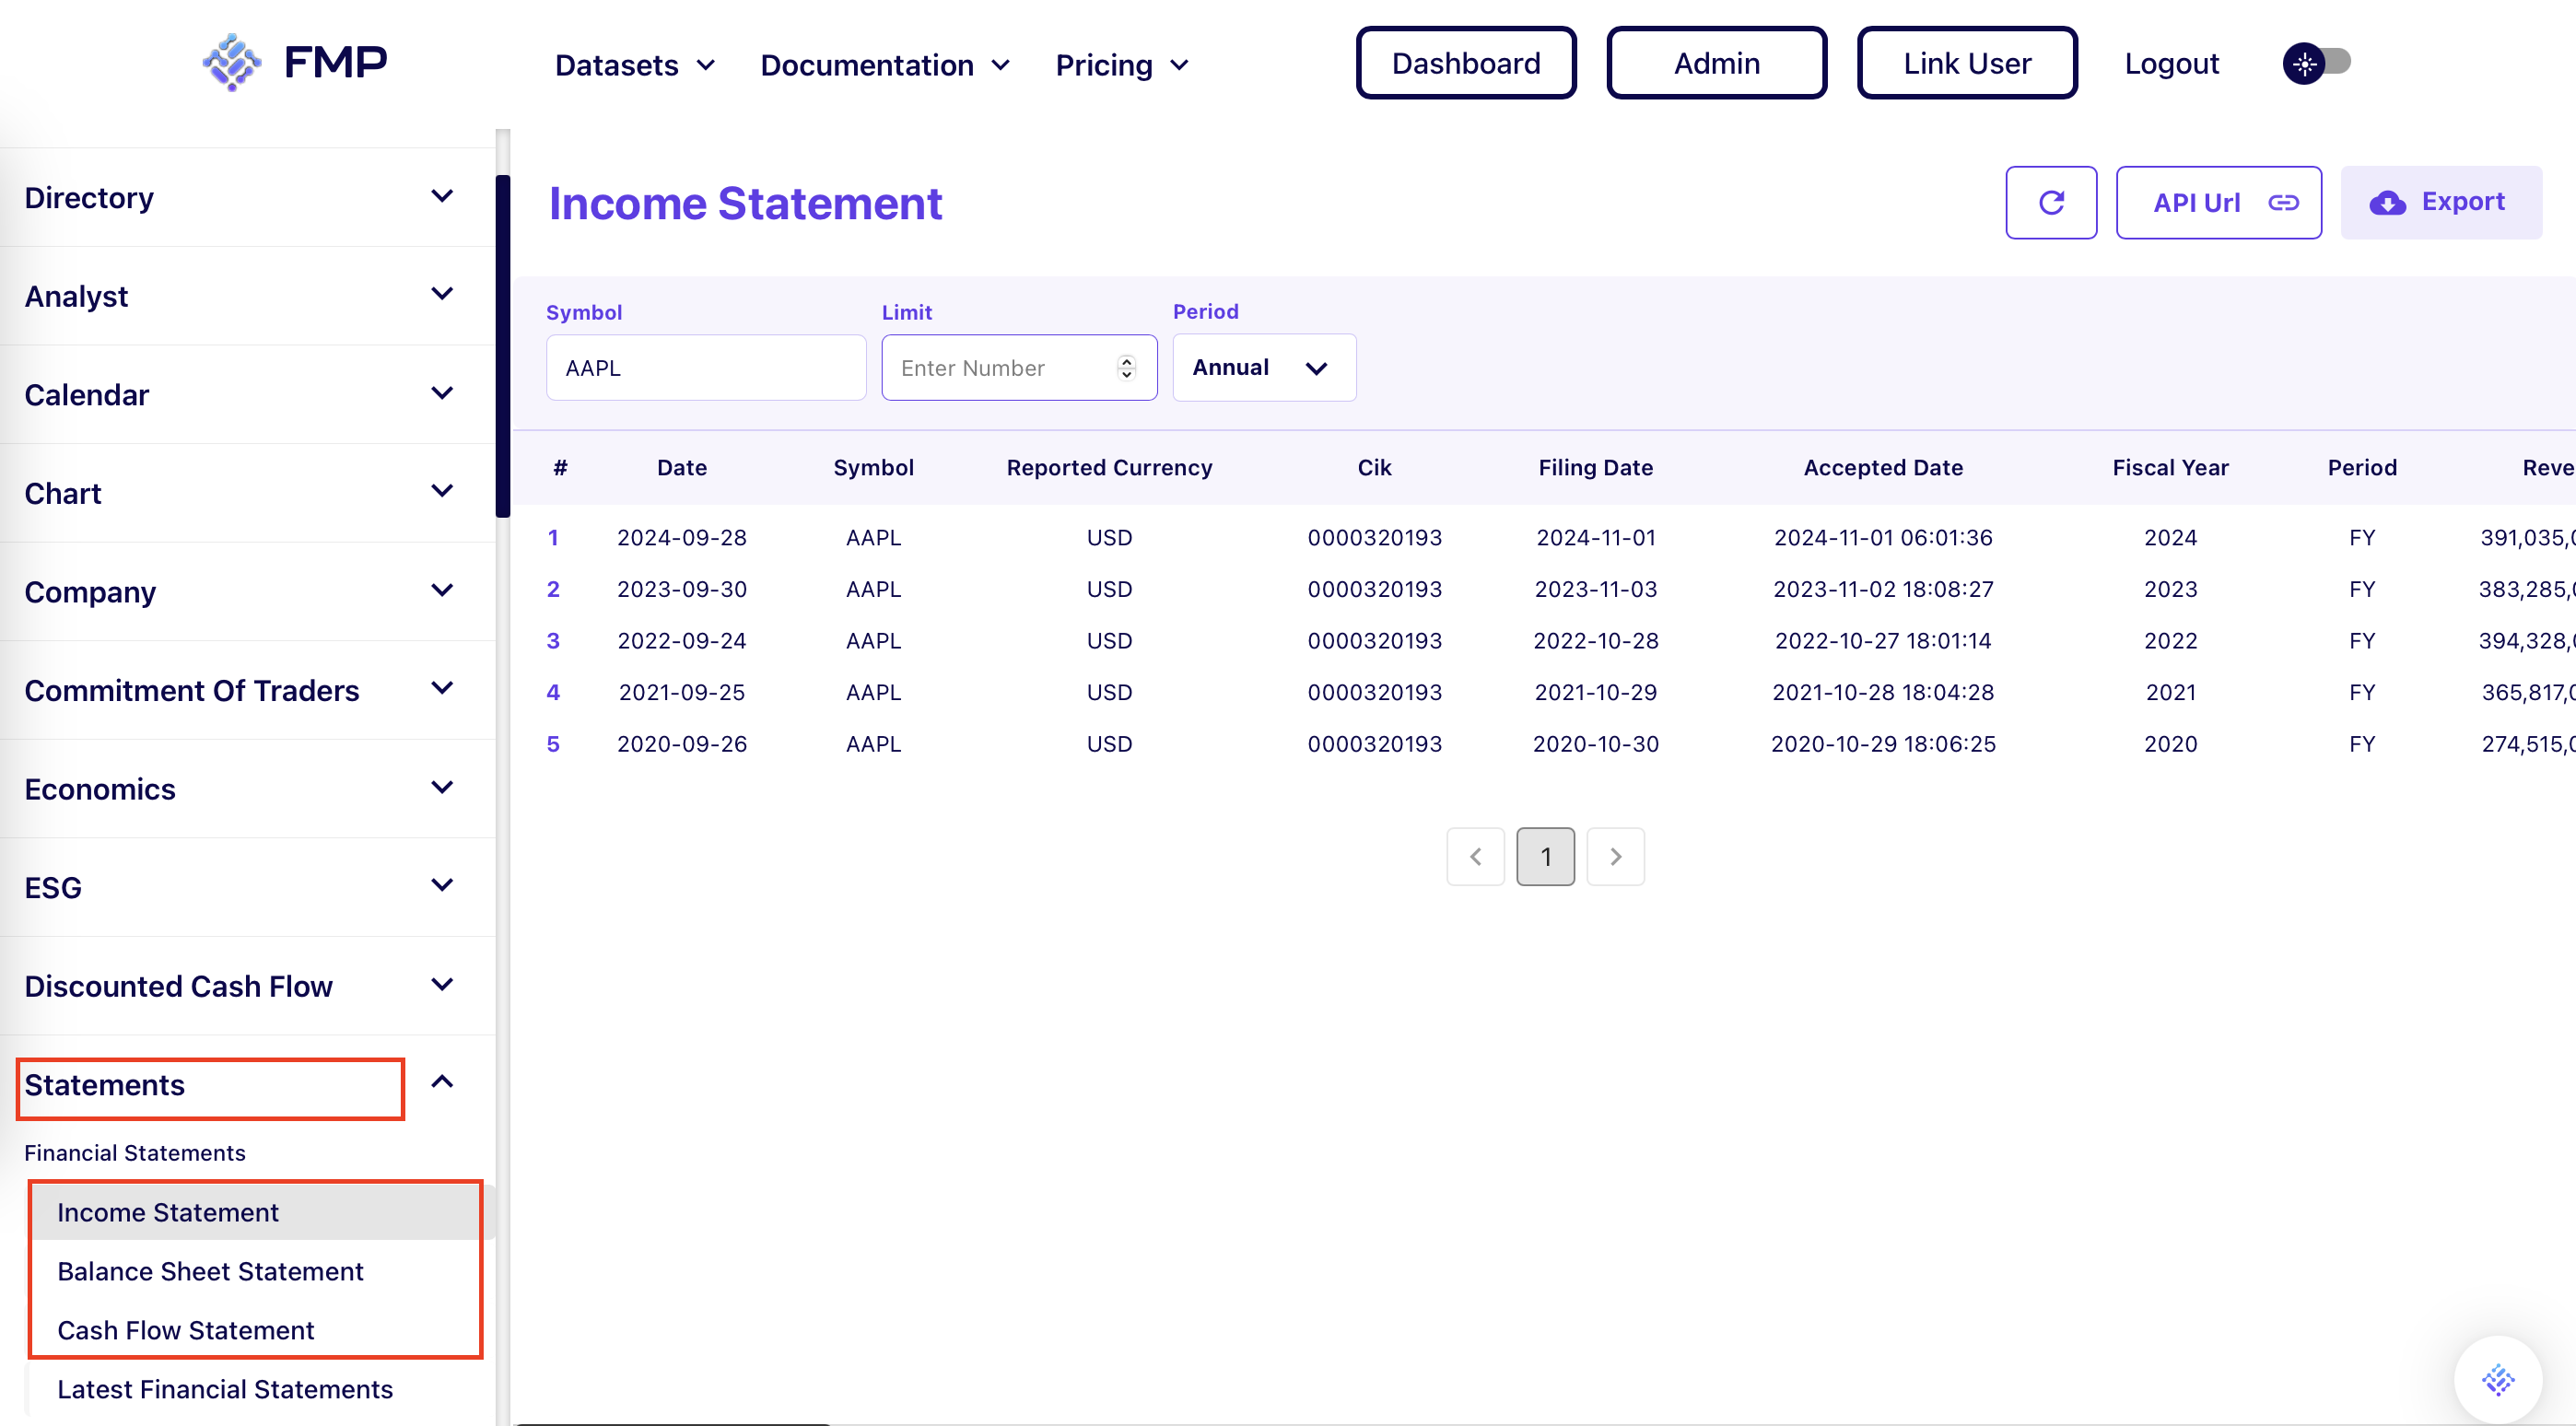Open the Documentation dropdown menu

tap(885, 65)
